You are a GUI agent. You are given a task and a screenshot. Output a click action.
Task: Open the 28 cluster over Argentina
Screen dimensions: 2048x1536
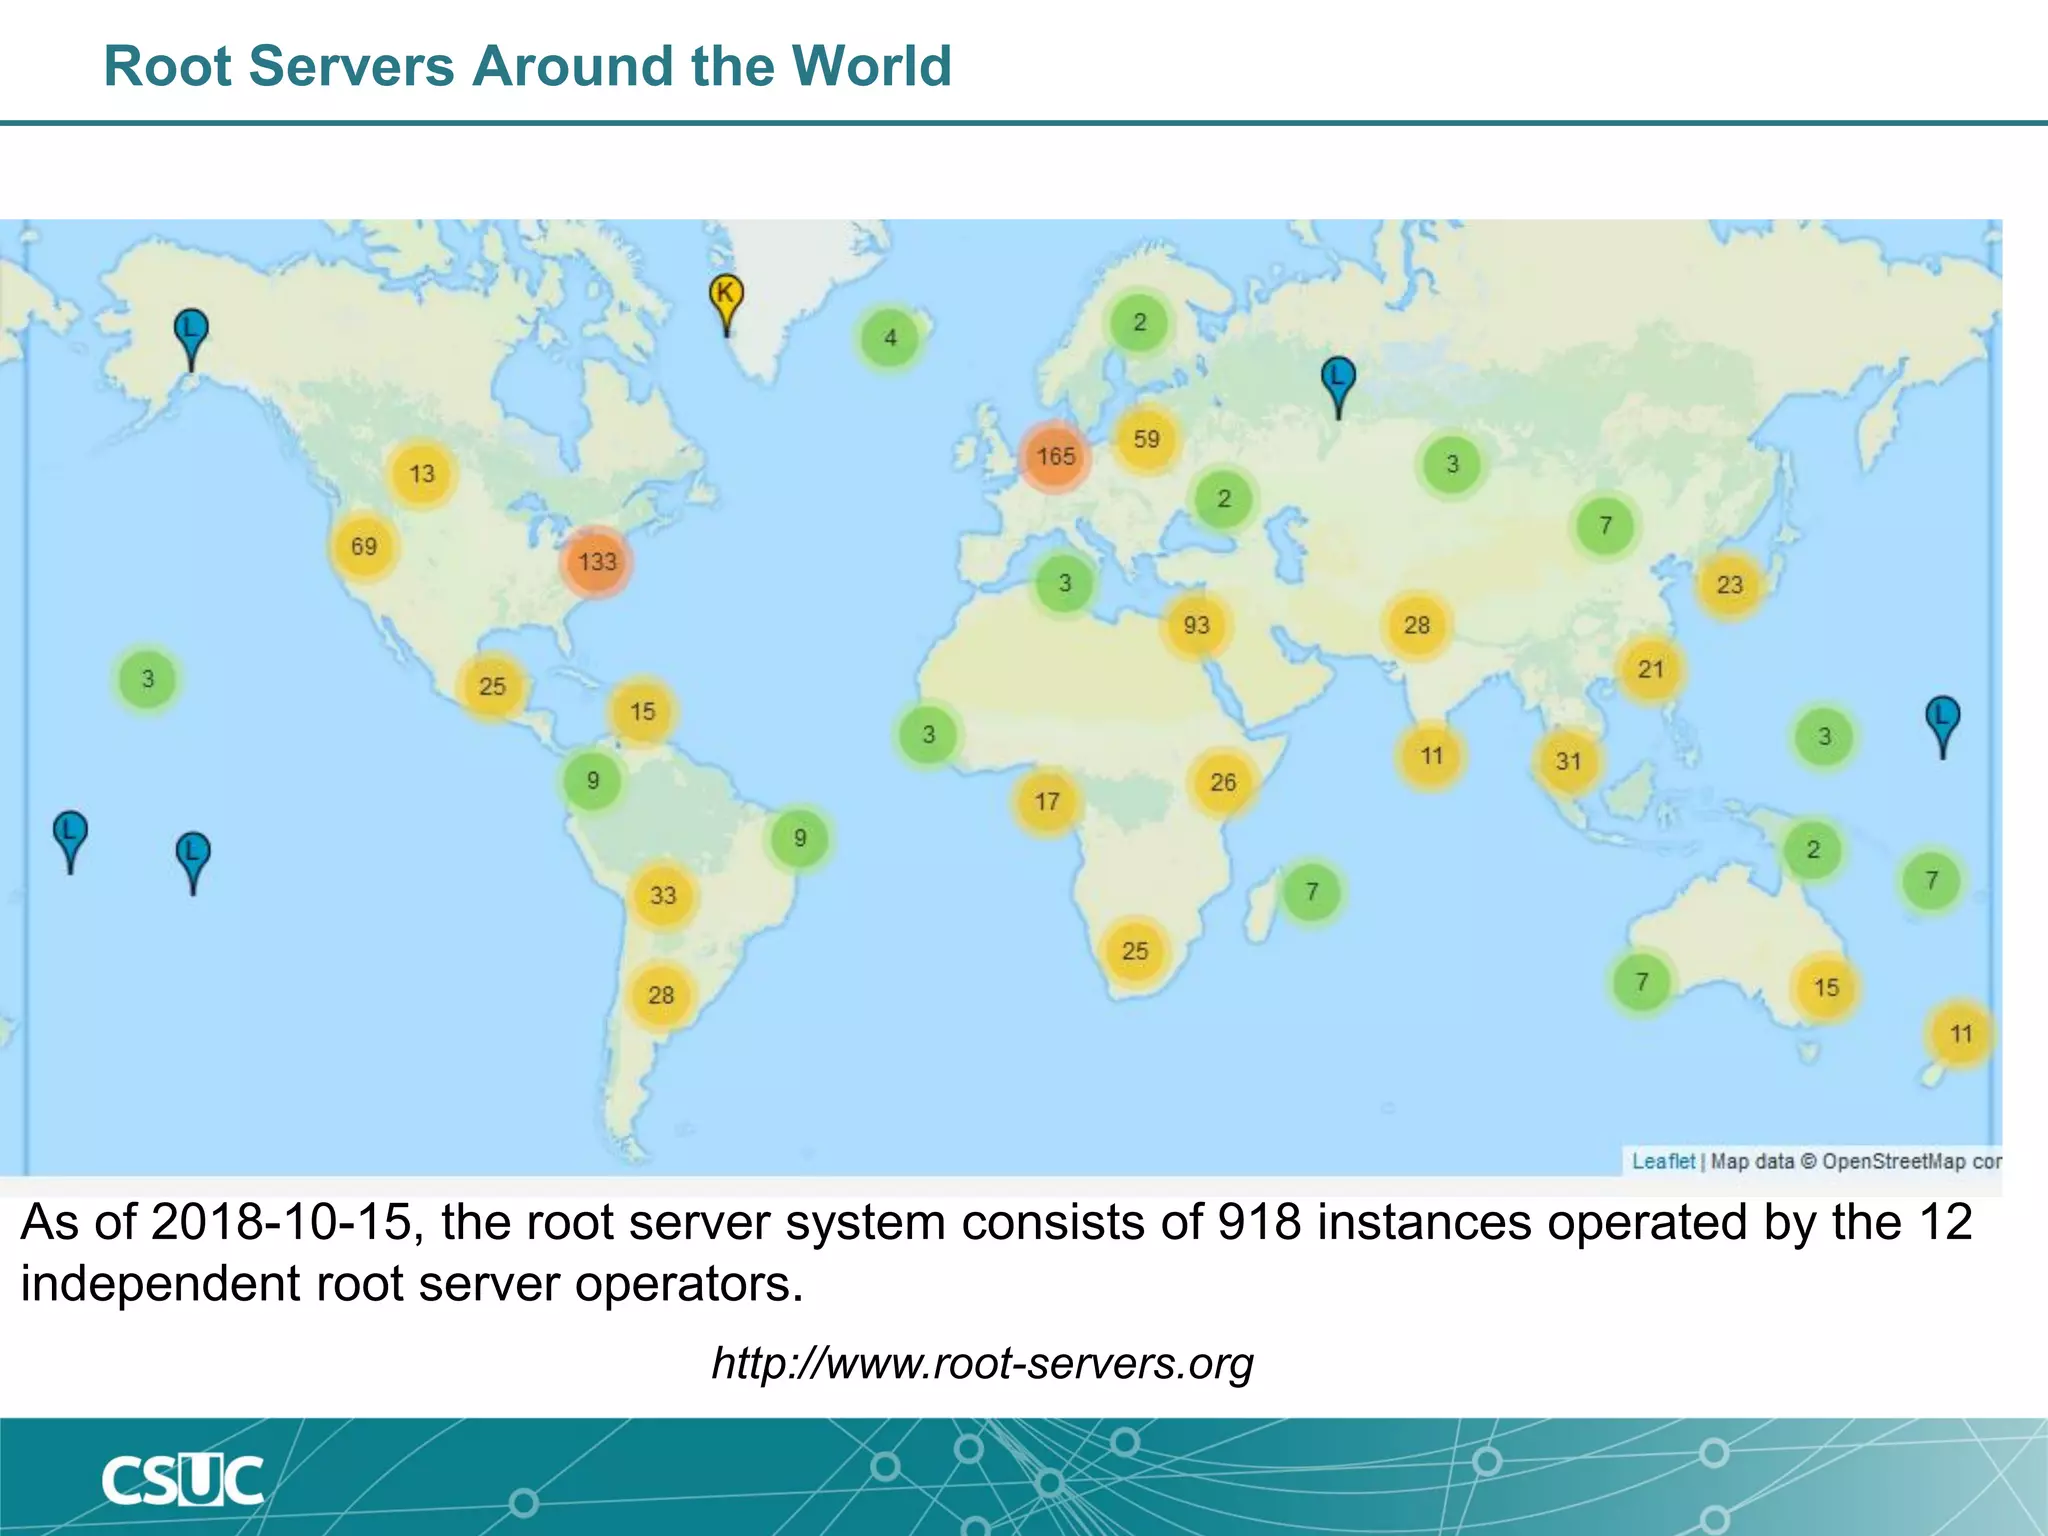pos(661,995)
